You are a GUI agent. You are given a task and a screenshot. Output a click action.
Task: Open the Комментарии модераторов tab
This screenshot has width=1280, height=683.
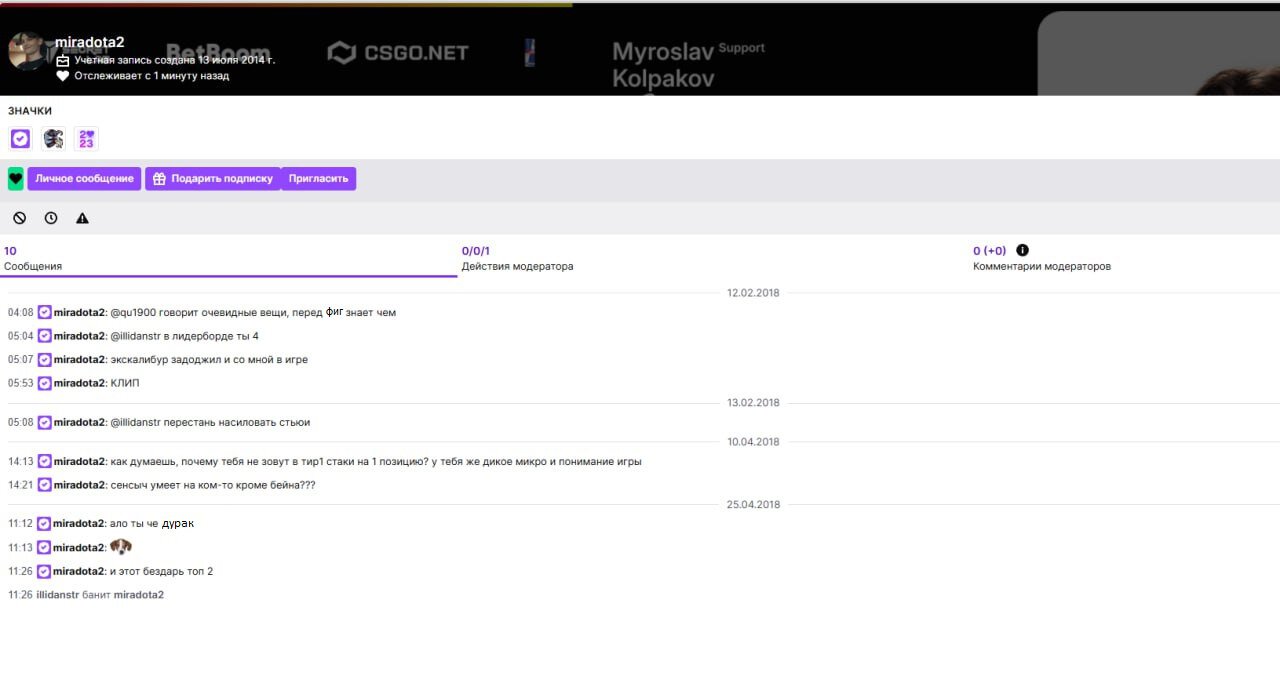[x=1041, y=259]
